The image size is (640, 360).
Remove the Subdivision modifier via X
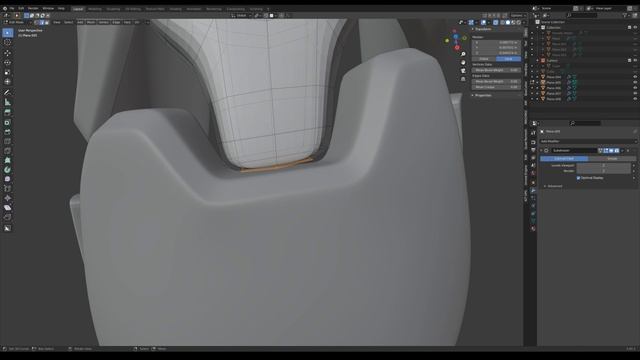628,151
